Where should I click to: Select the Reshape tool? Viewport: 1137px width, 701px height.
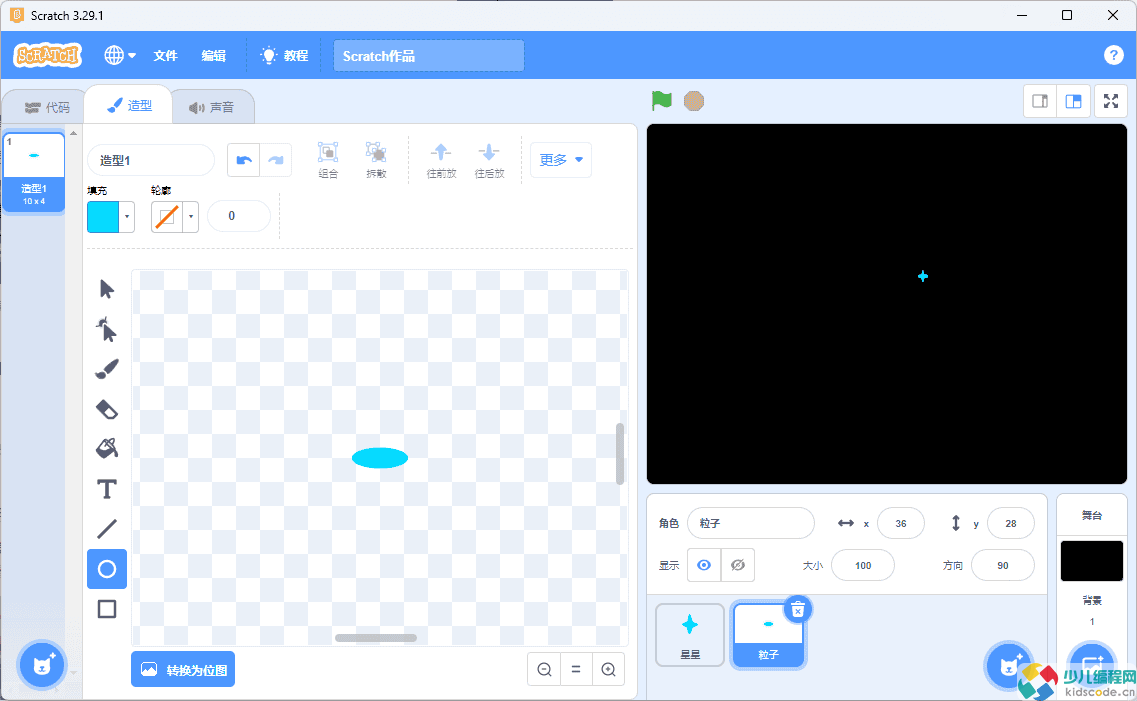pos(107,329)
